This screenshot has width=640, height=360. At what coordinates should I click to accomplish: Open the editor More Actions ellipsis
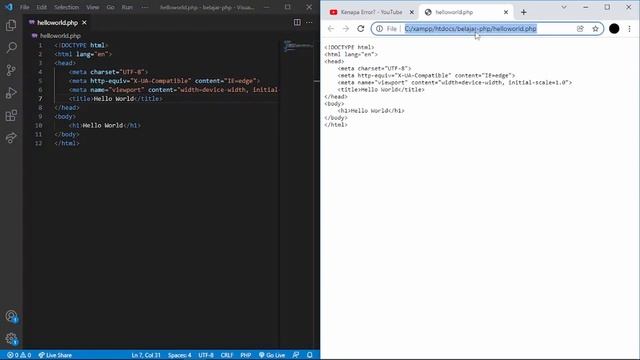click(x=309, y=22)
